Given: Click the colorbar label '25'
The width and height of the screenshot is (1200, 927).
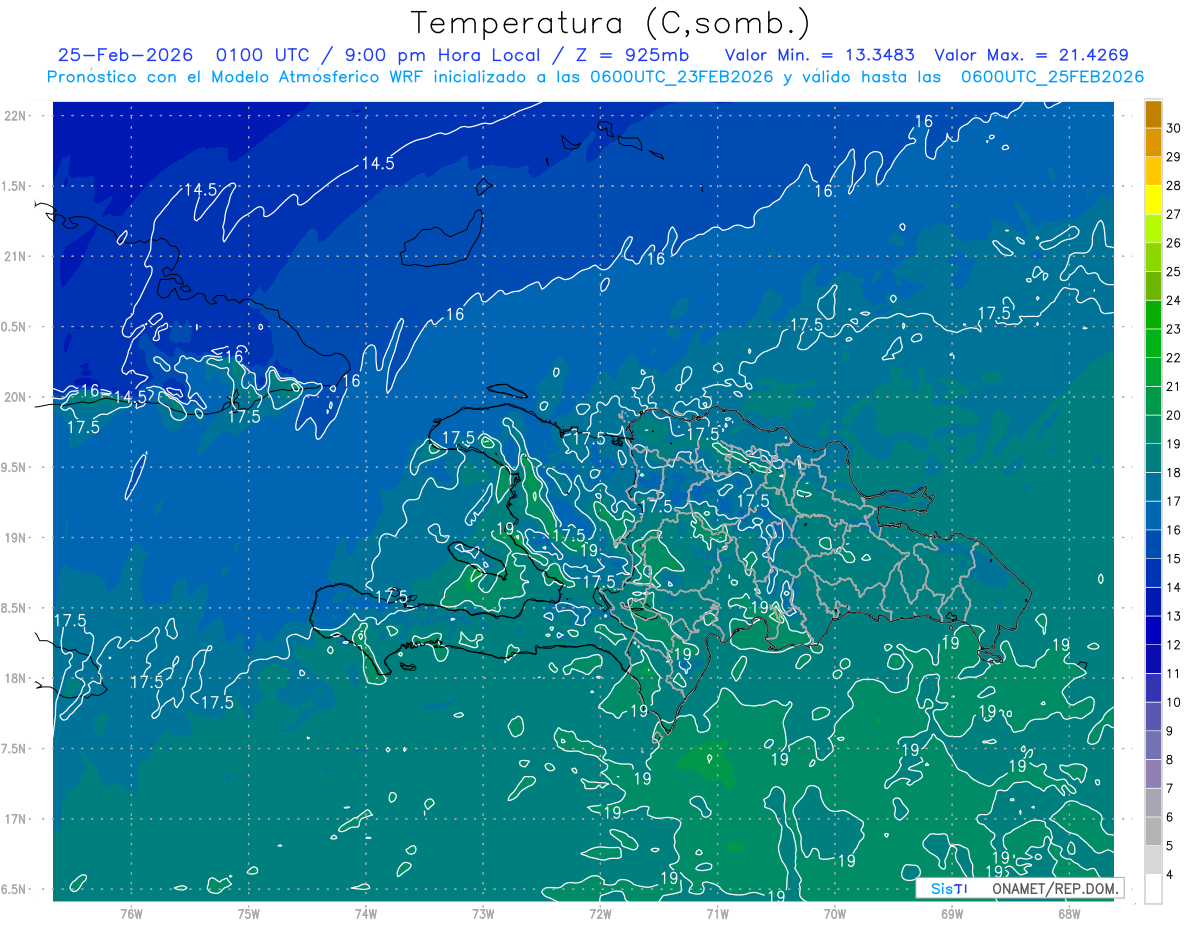Looking at the screenshot, I should [x=1174, y=272].
